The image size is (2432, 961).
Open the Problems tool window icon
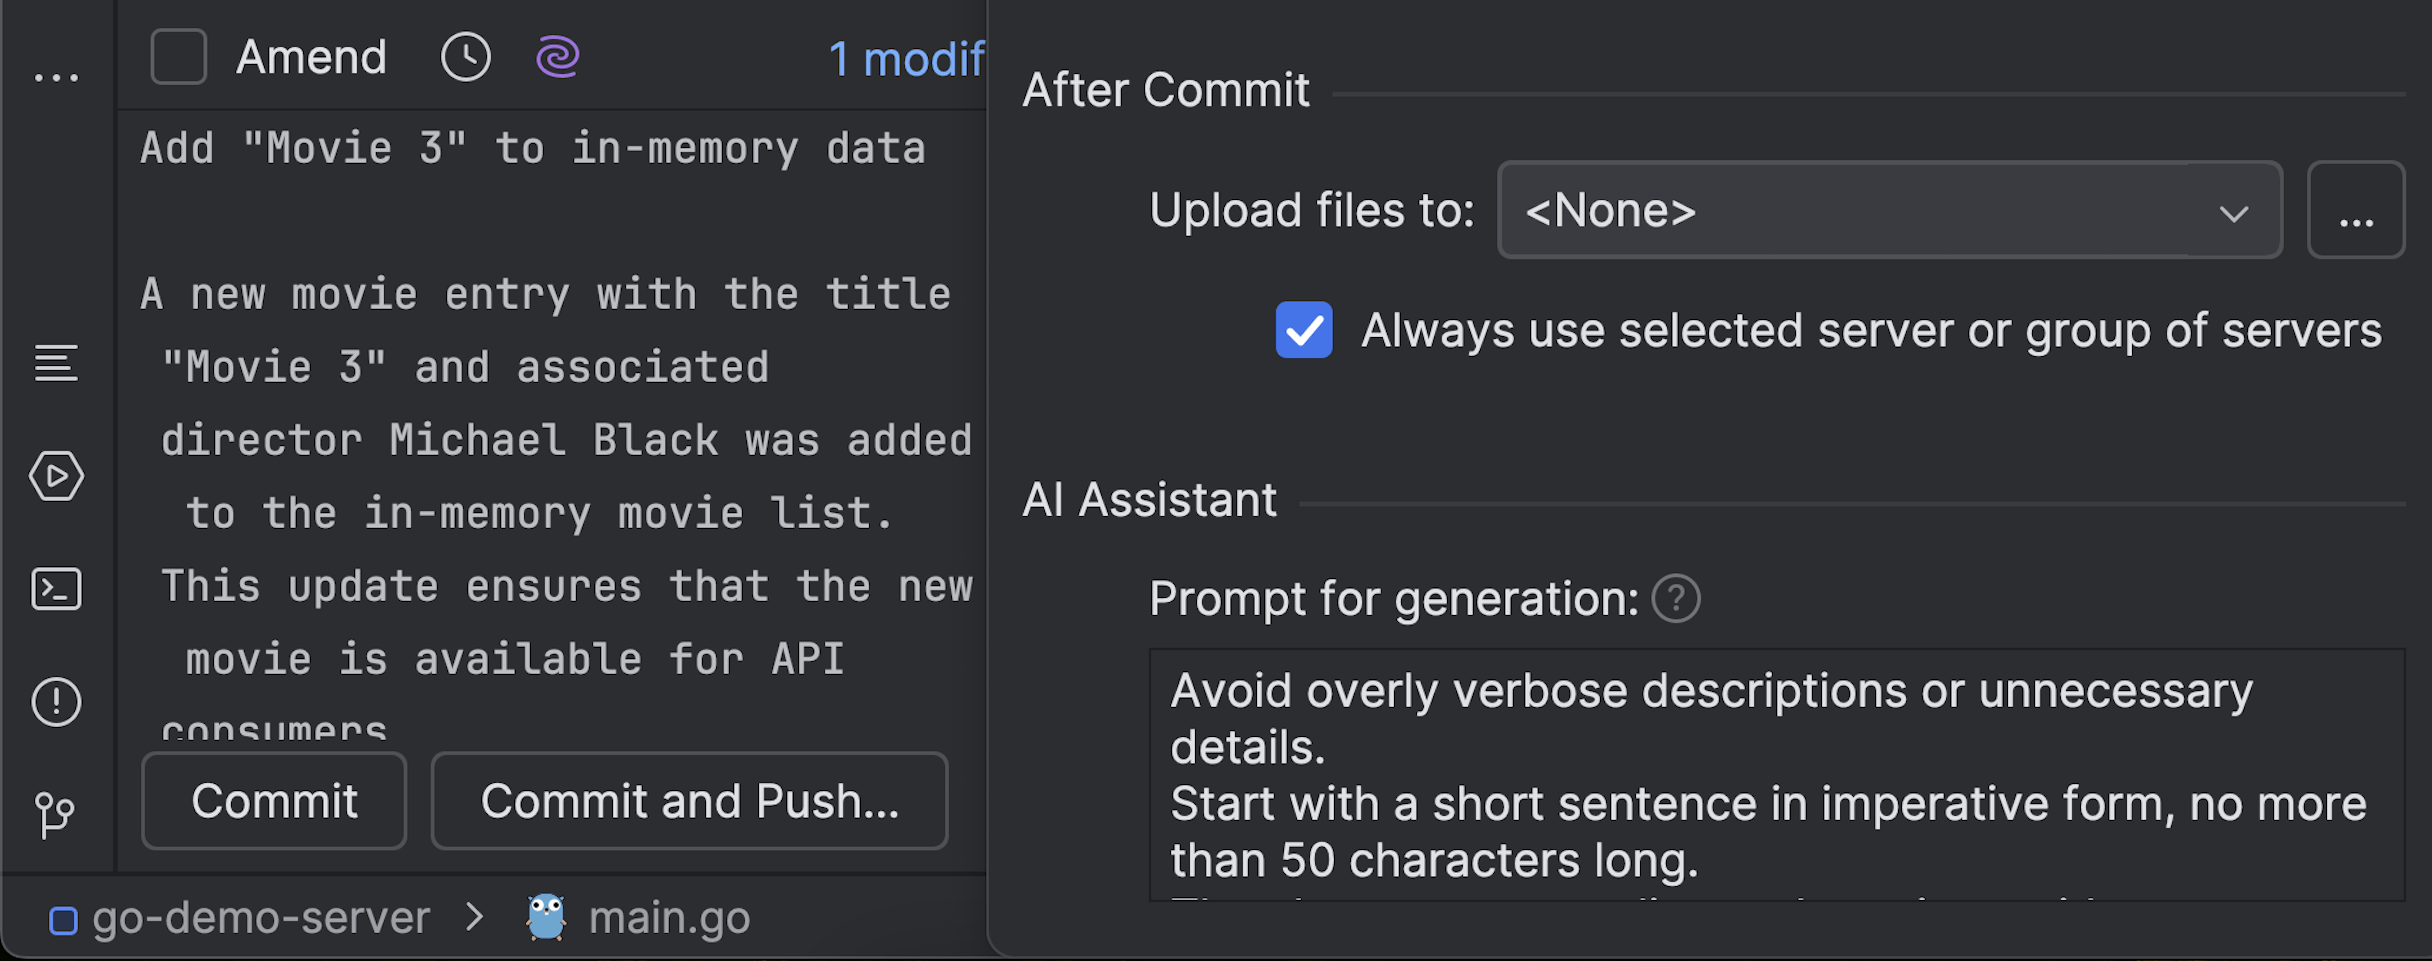(56, 701)
